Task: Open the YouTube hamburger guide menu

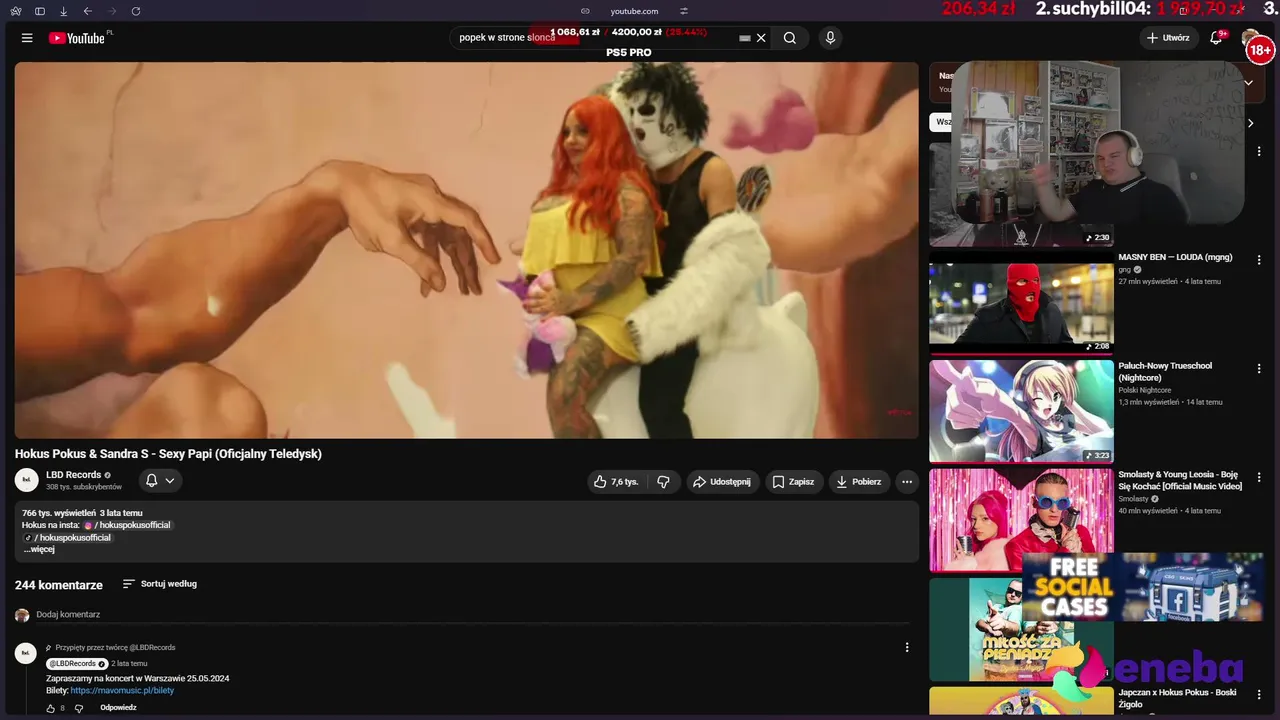Action: (x=27, y=38)
